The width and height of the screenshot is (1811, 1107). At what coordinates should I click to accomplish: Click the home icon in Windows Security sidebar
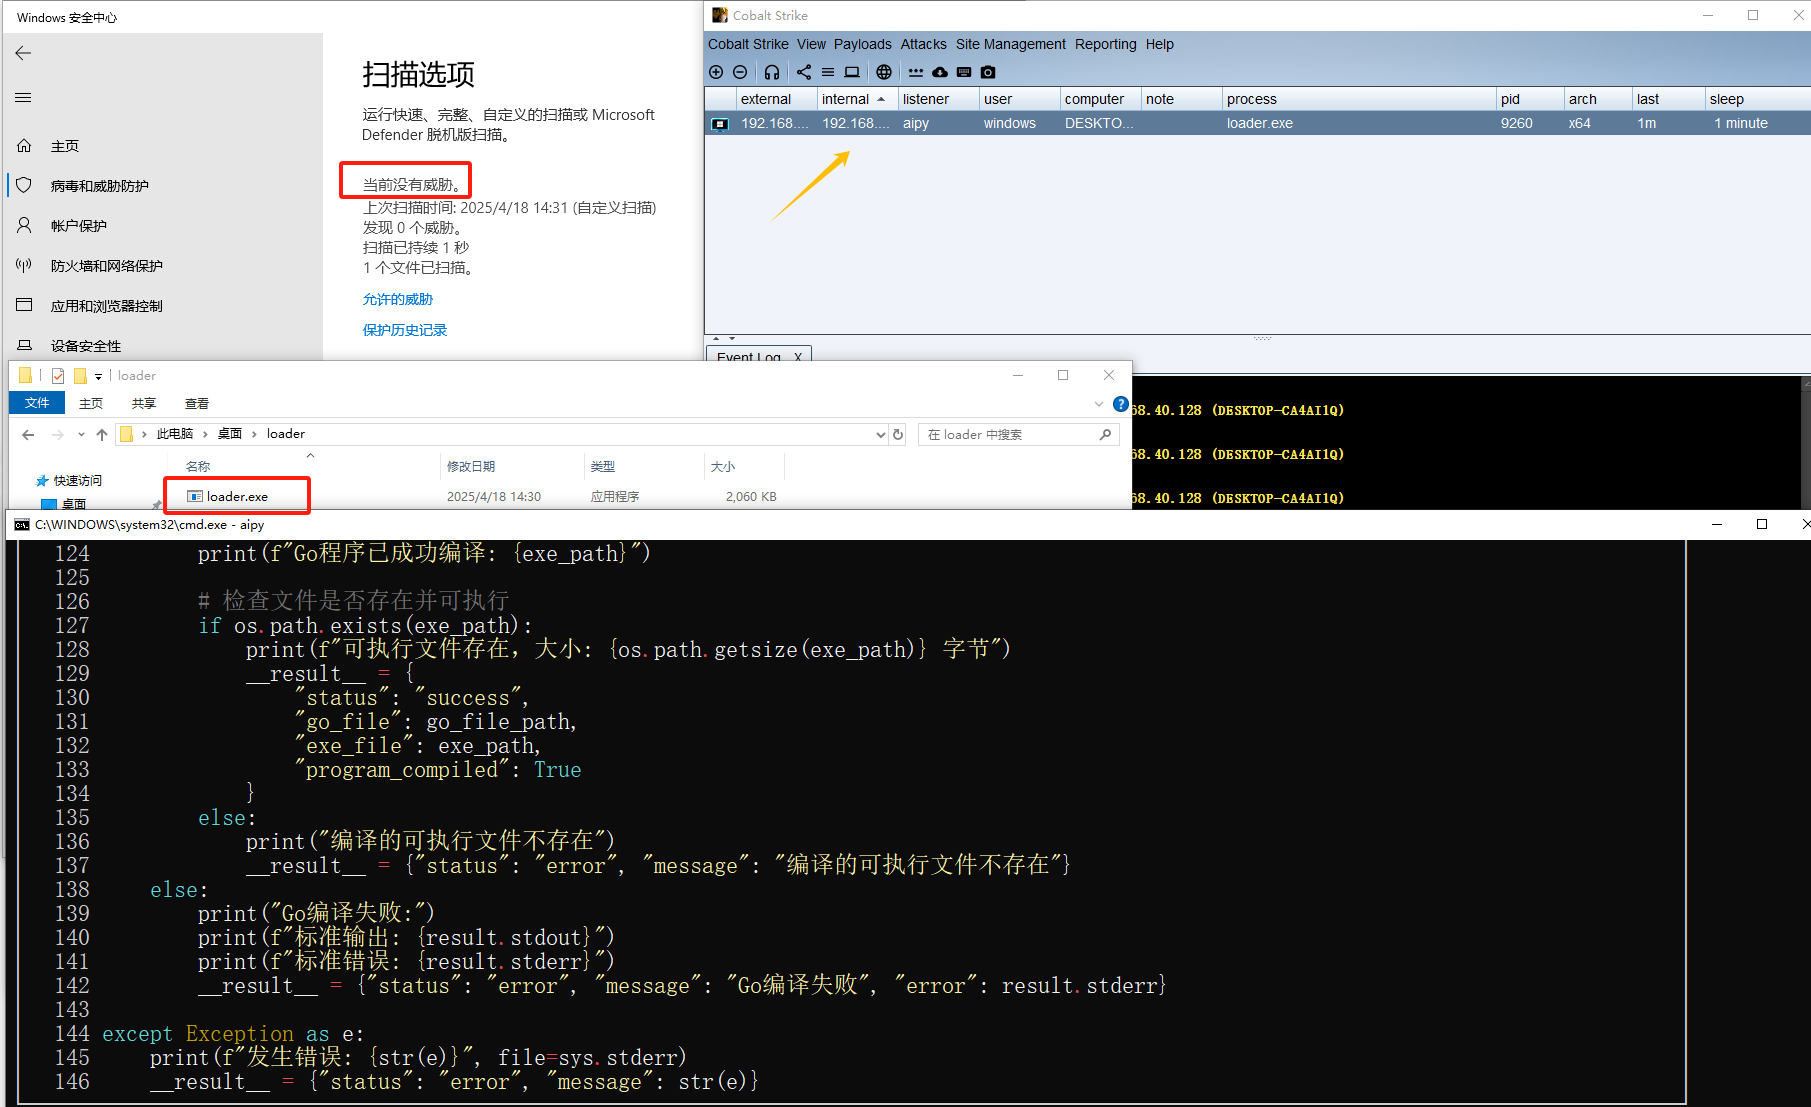24,146
